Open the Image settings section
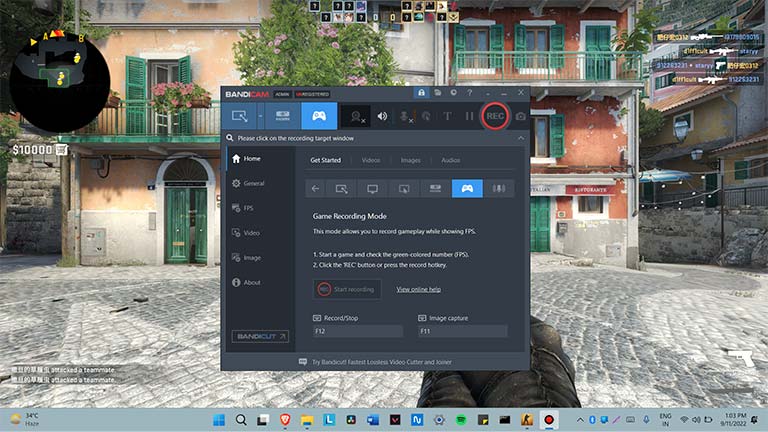Viewport: 768px width, 432px height. click(x=246, y=258)
